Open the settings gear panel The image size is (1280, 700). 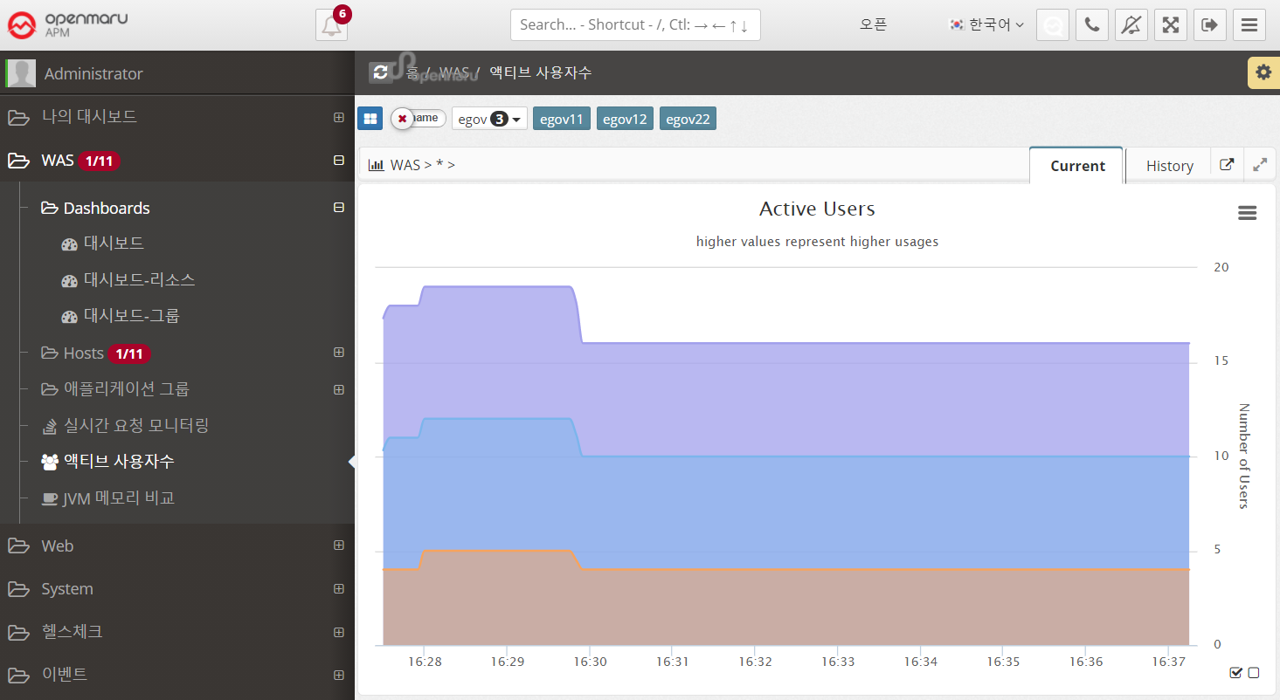(x=1263, y=73)
